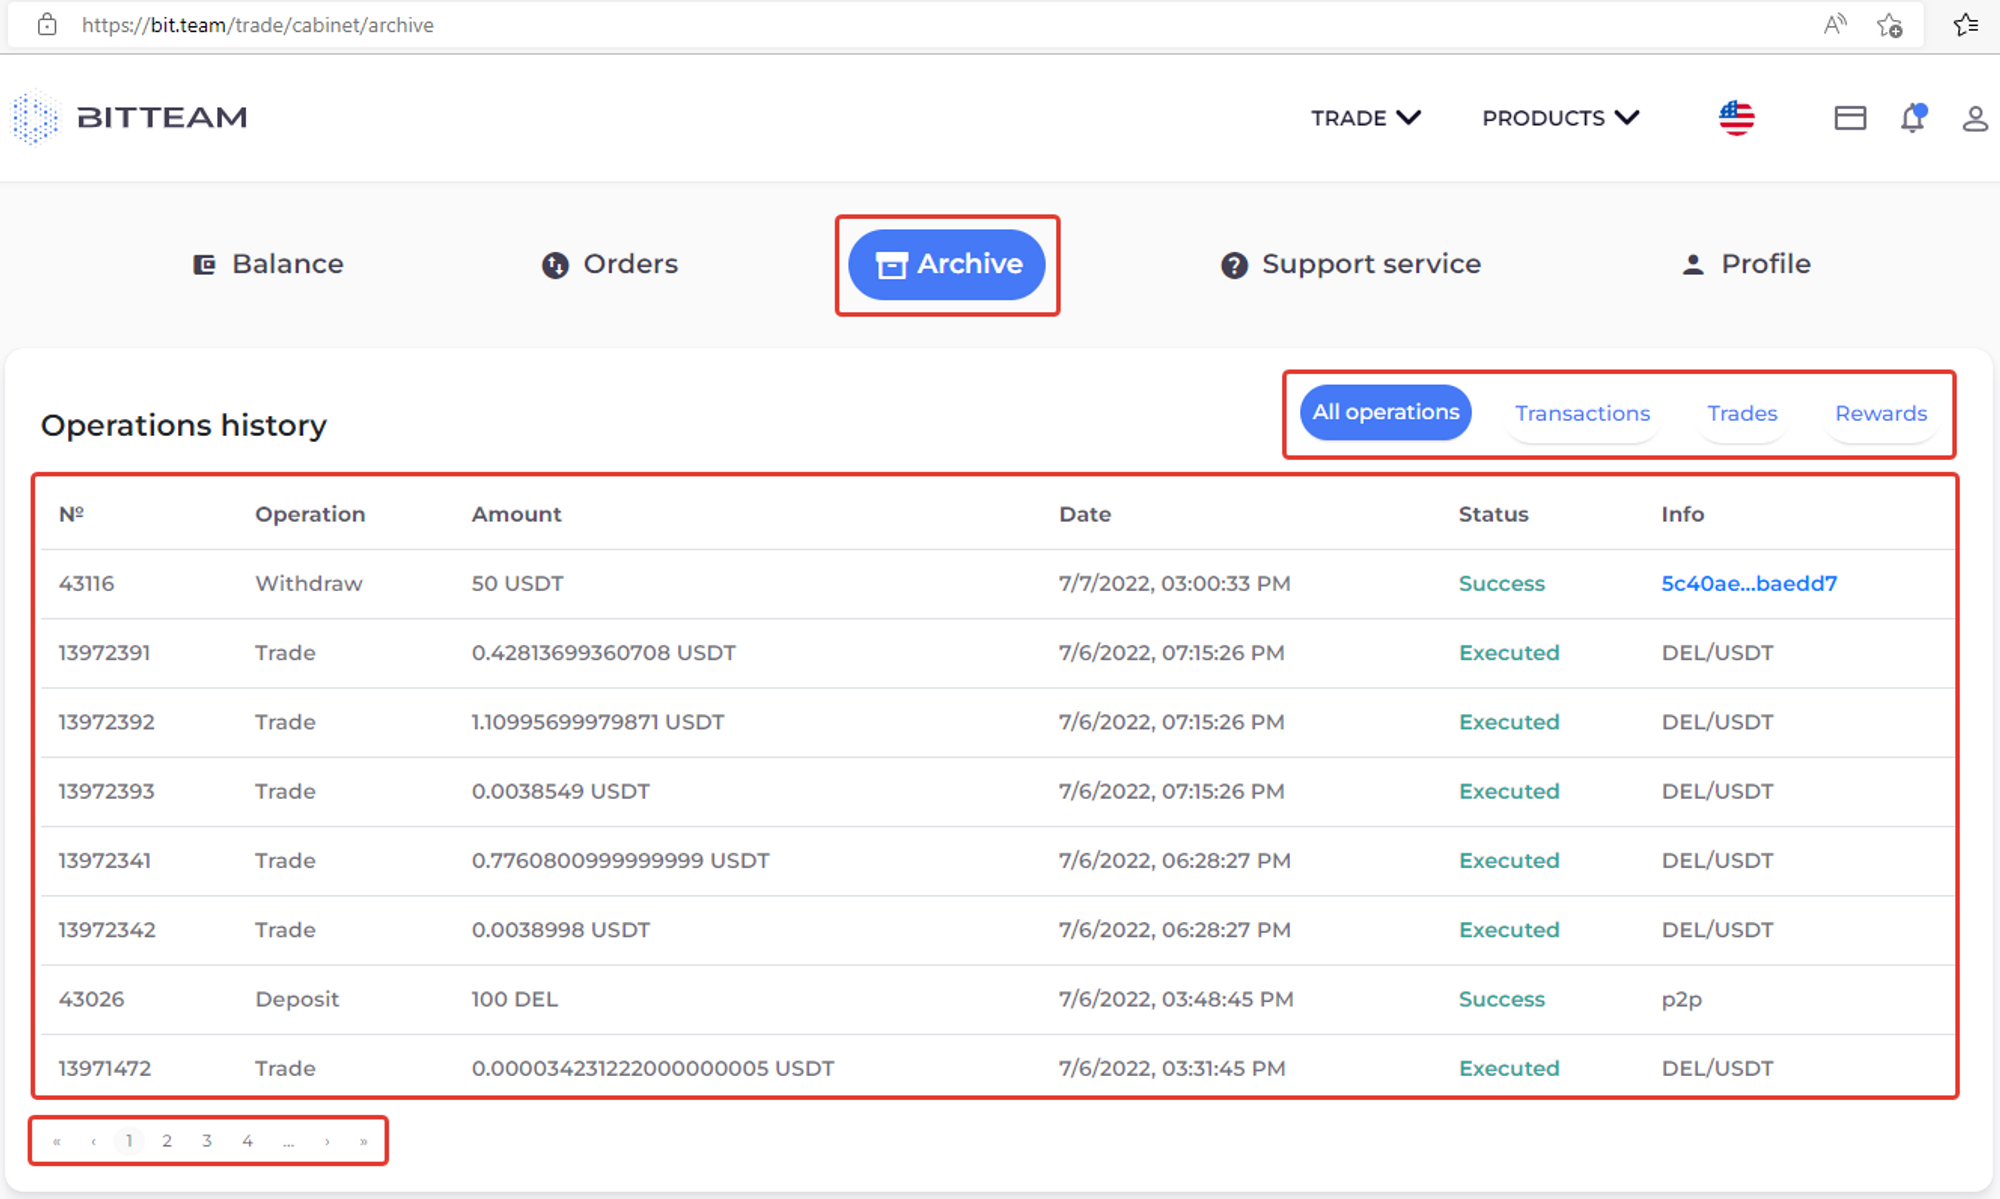Click trade number 13972342

click(107, 930)
